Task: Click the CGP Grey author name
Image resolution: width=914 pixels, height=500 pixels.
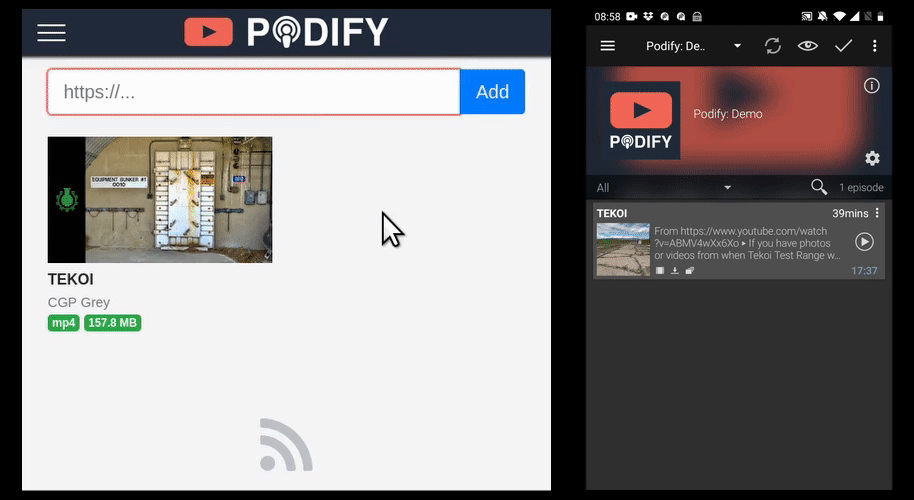Action: click(x=79, y=302)
